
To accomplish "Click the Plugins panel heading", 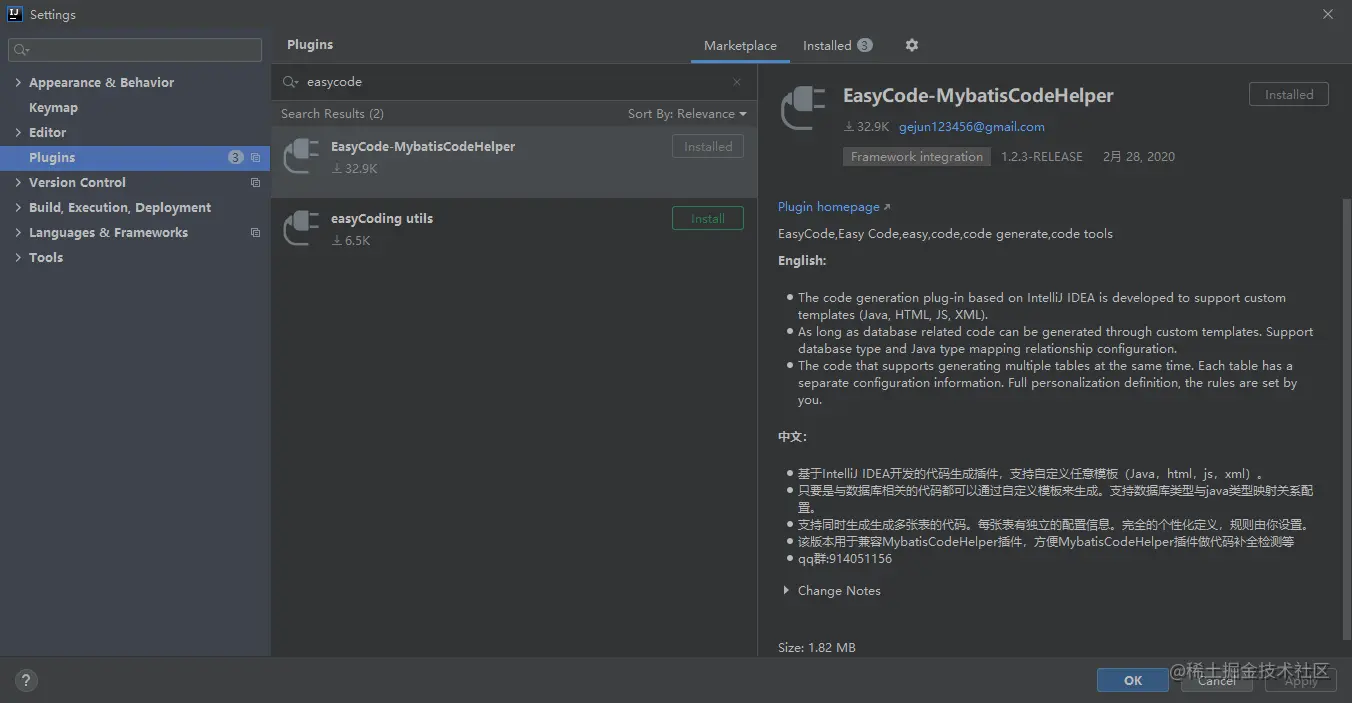I will [x=310, y=45].
